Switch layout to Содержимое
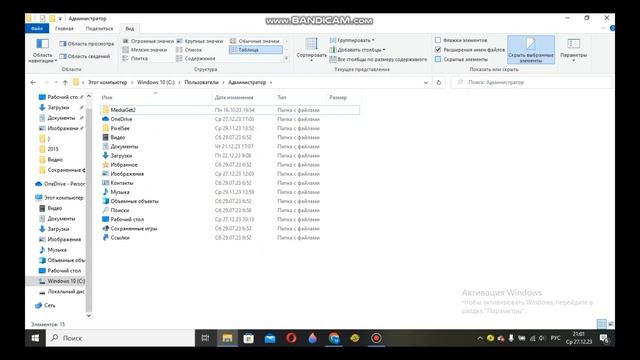This screenshot has height=360, width=640. click(x=196, y=58)
